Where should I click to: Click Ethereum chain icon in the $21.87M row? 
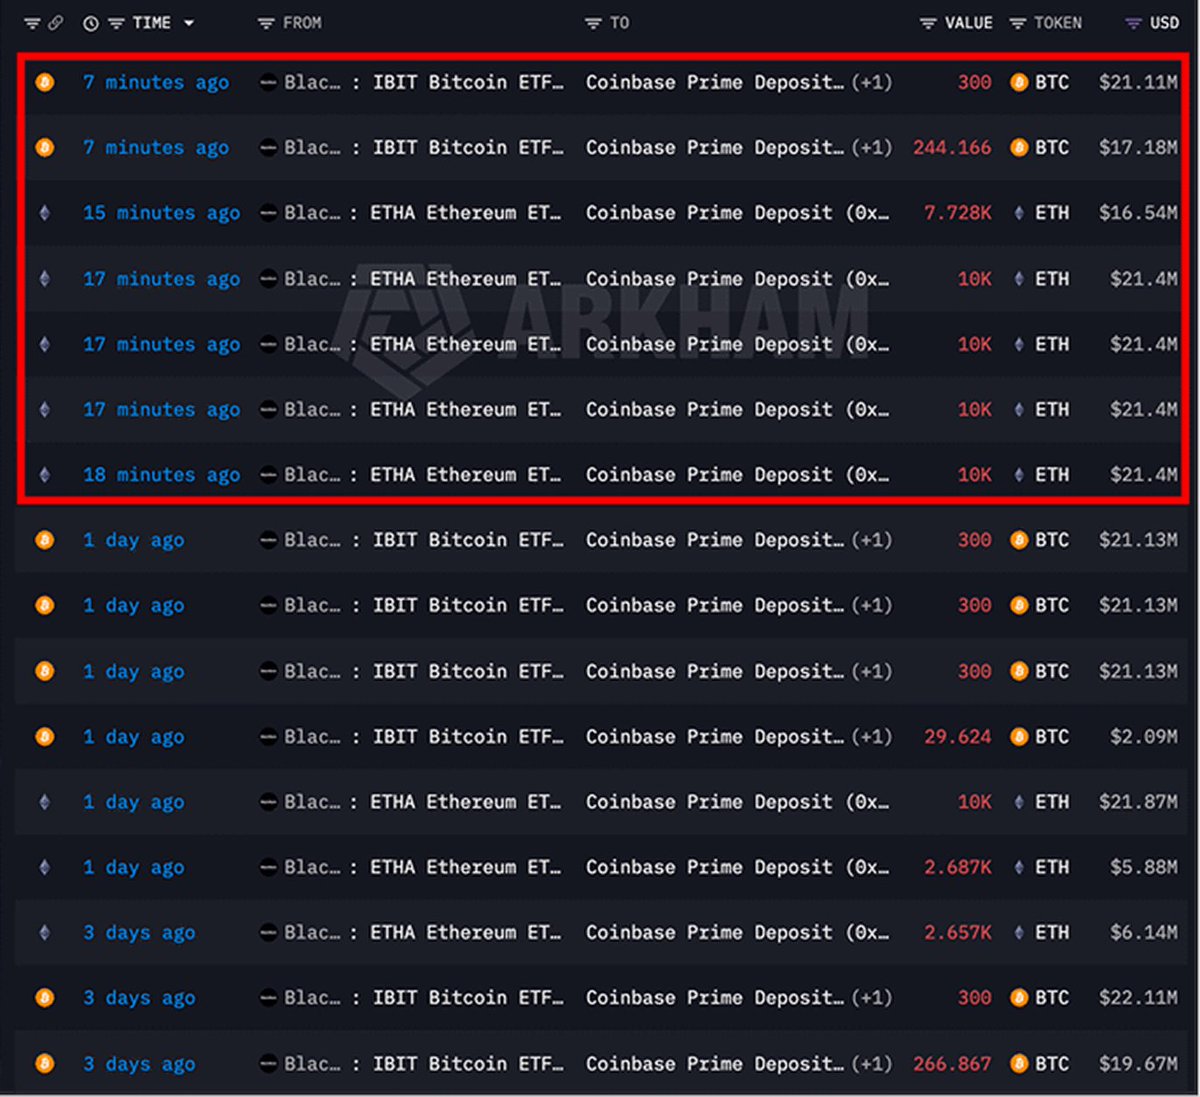tap(45, 801)
